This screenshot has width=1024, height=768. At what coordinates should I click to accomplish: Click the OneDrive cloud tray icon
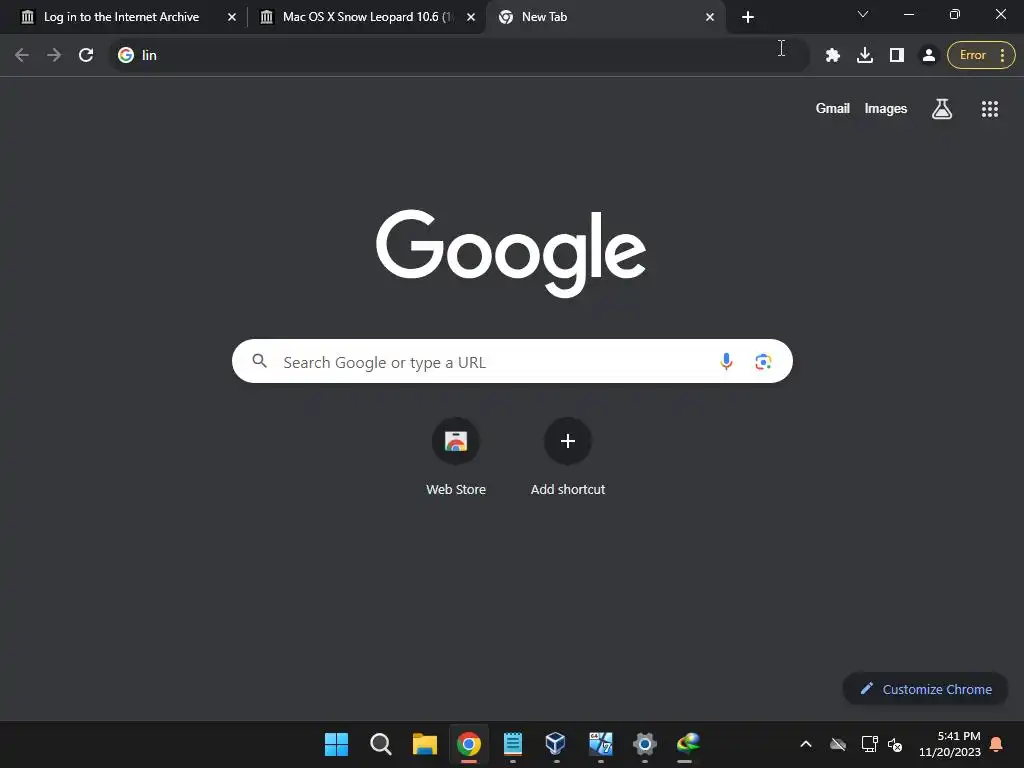coord(838,744)
